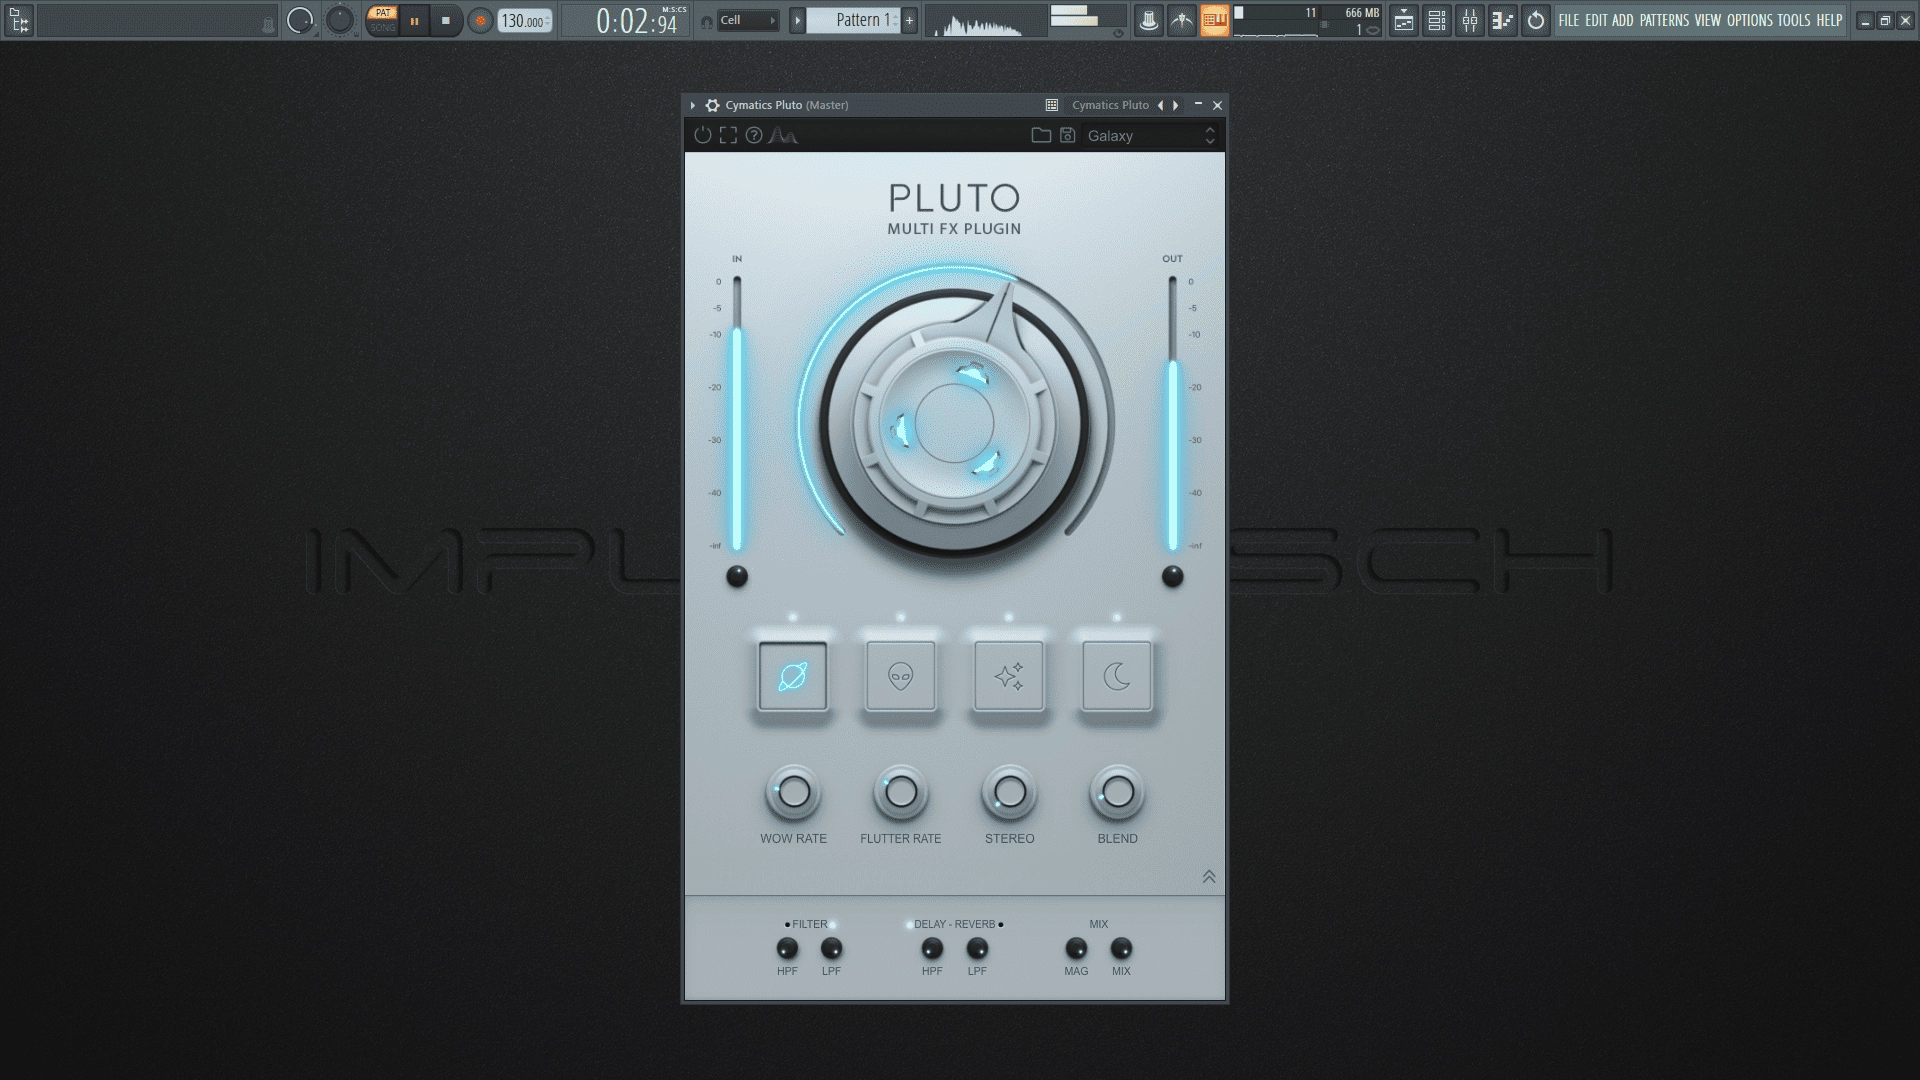Save preset with the floppy disk icon
Image resolution: width=1920 pixels, height=1080 pixels.
pos(1068,135)
